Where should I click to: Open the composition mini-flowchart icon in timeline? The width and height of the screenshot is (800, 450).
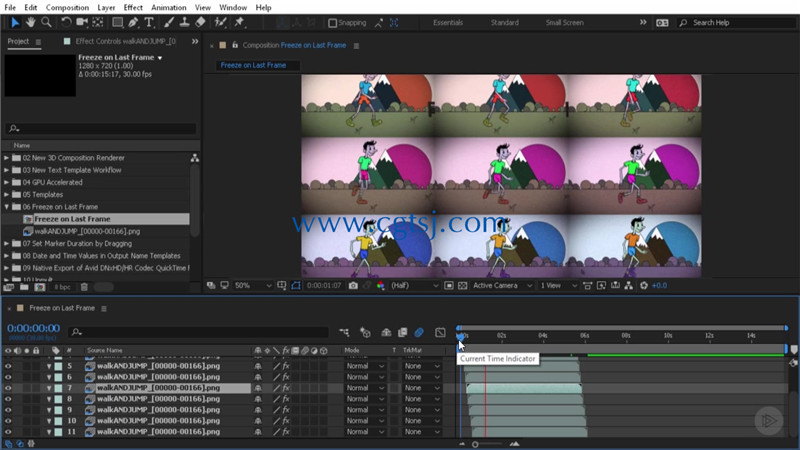pyautogui.click(x=344, y=333)
